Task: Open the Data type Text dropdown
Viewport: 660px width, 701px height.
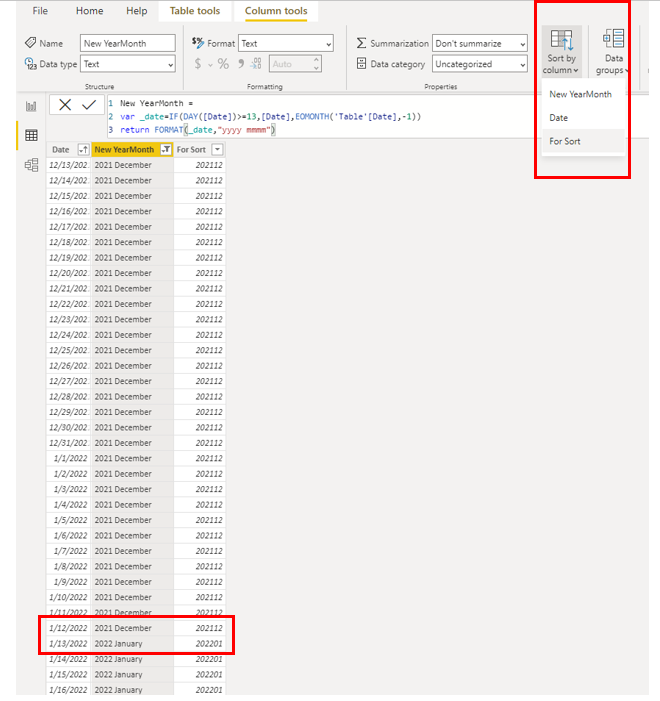Action: click(128, 64)
